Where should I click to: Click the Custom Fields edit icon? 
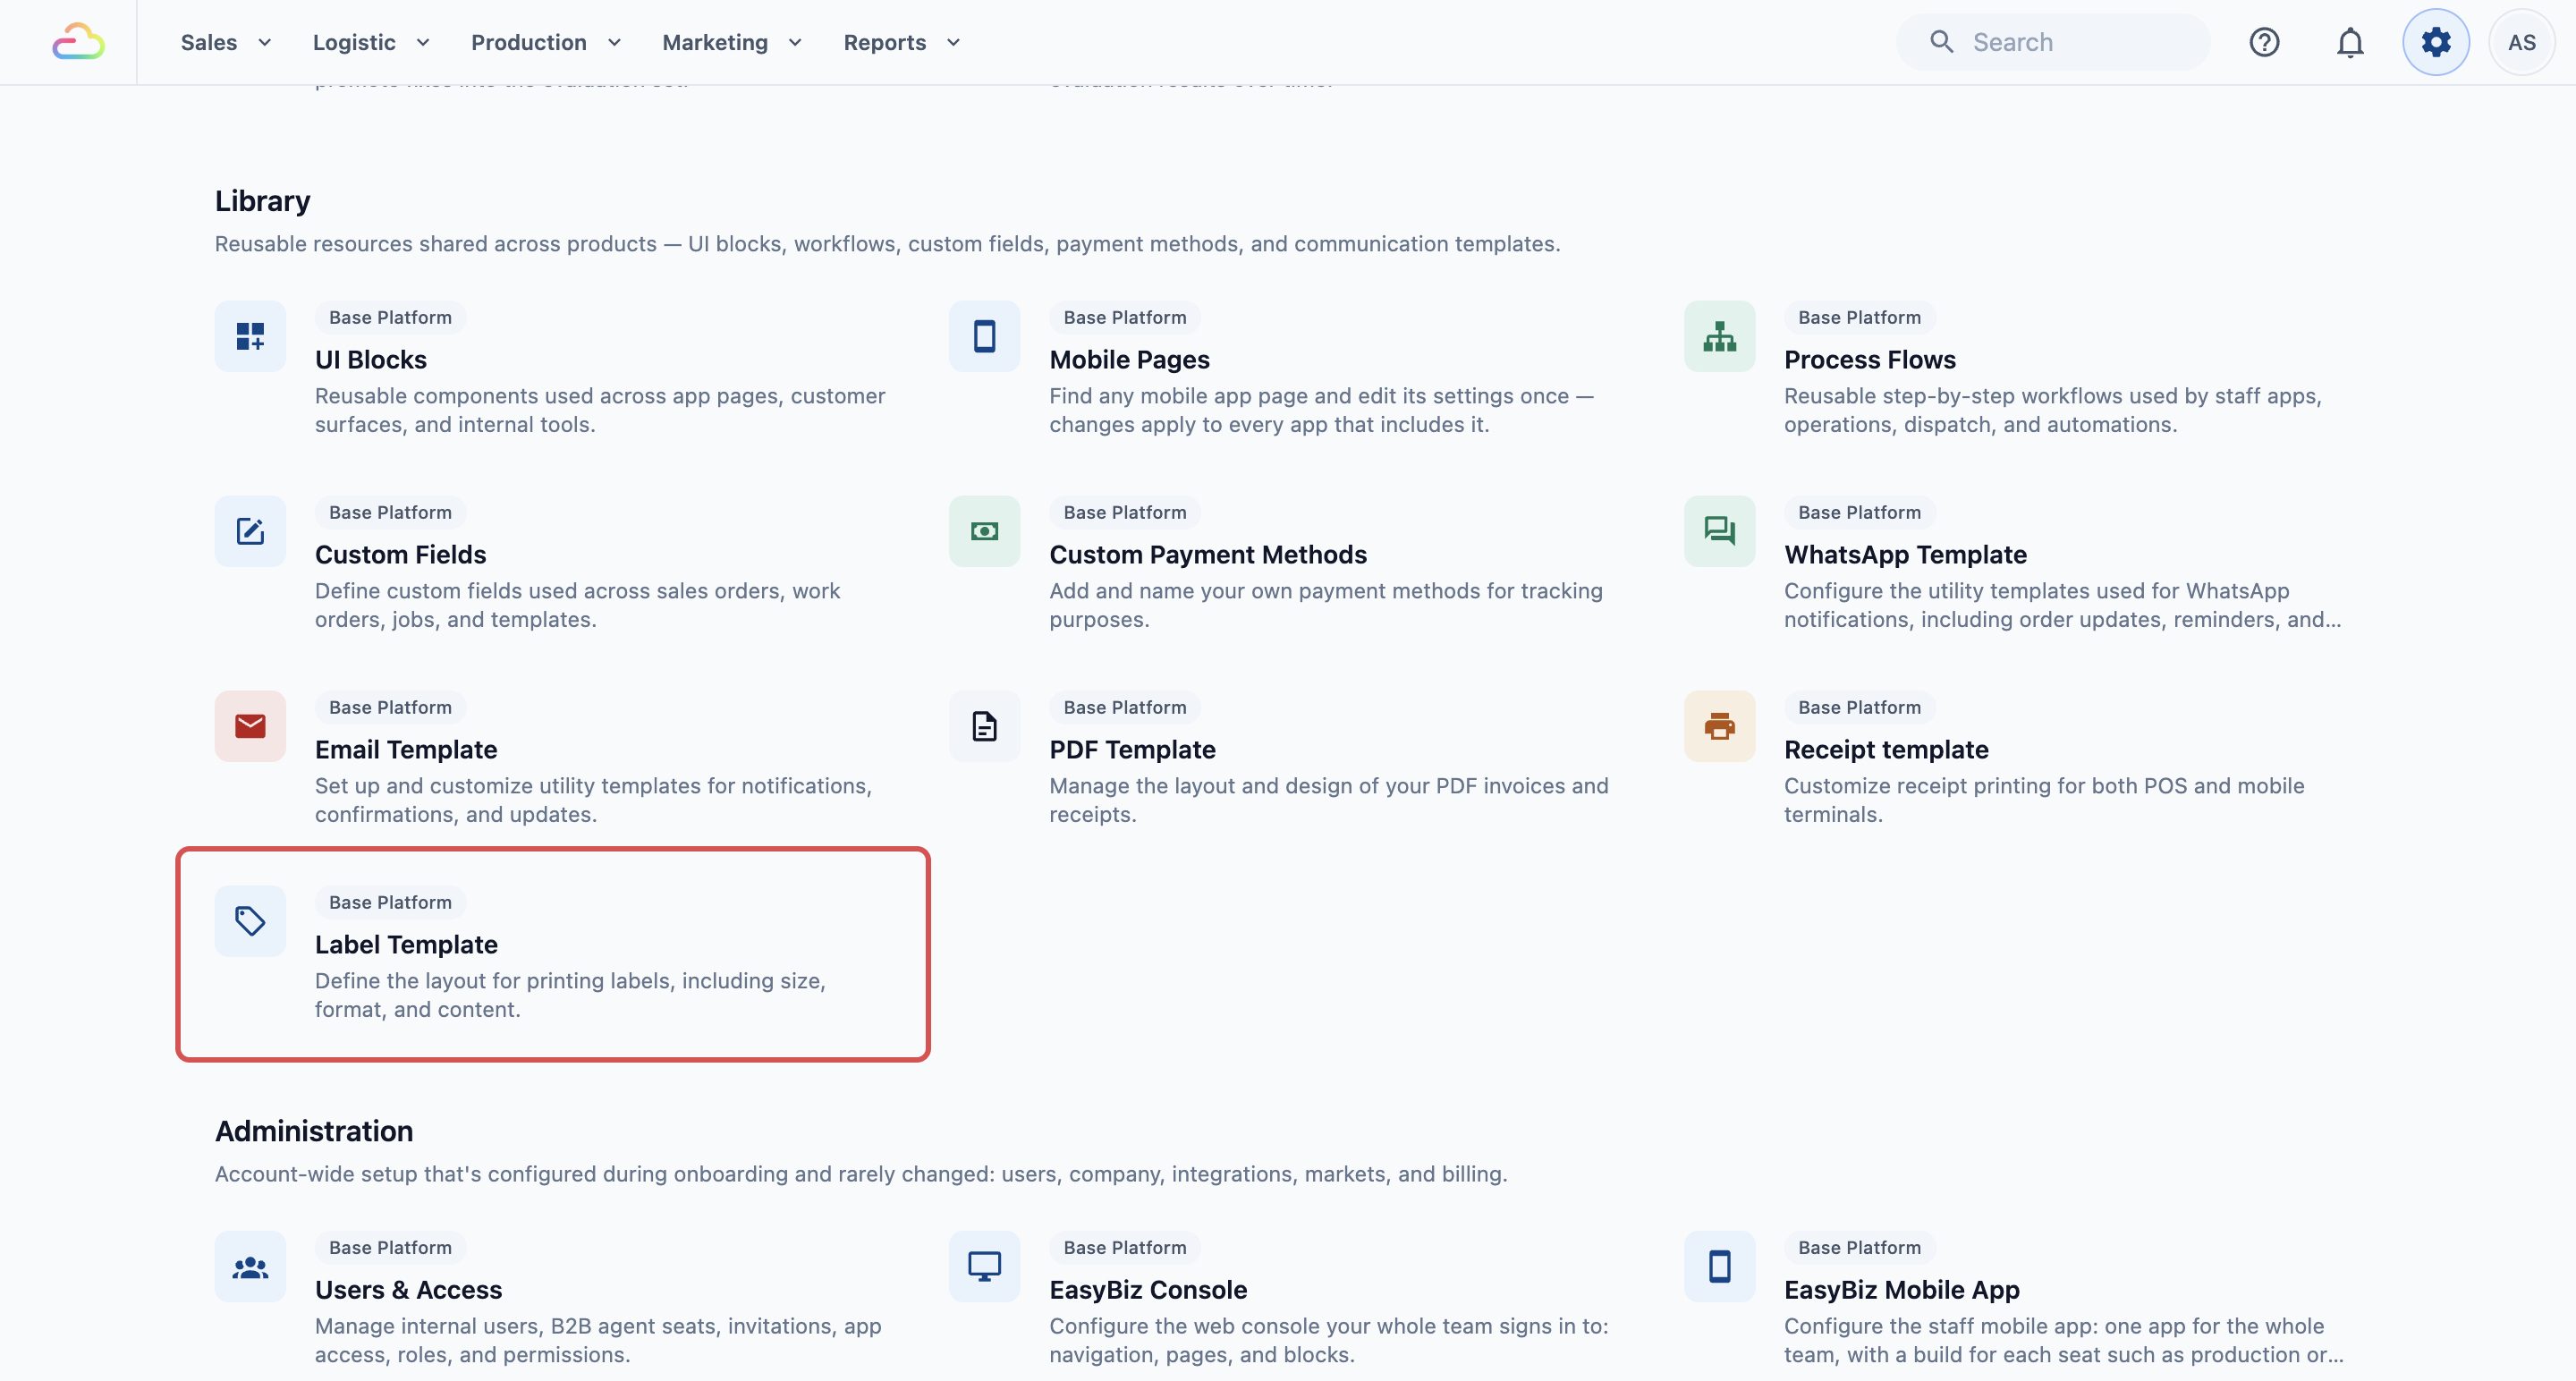click(x=250, y=531)
